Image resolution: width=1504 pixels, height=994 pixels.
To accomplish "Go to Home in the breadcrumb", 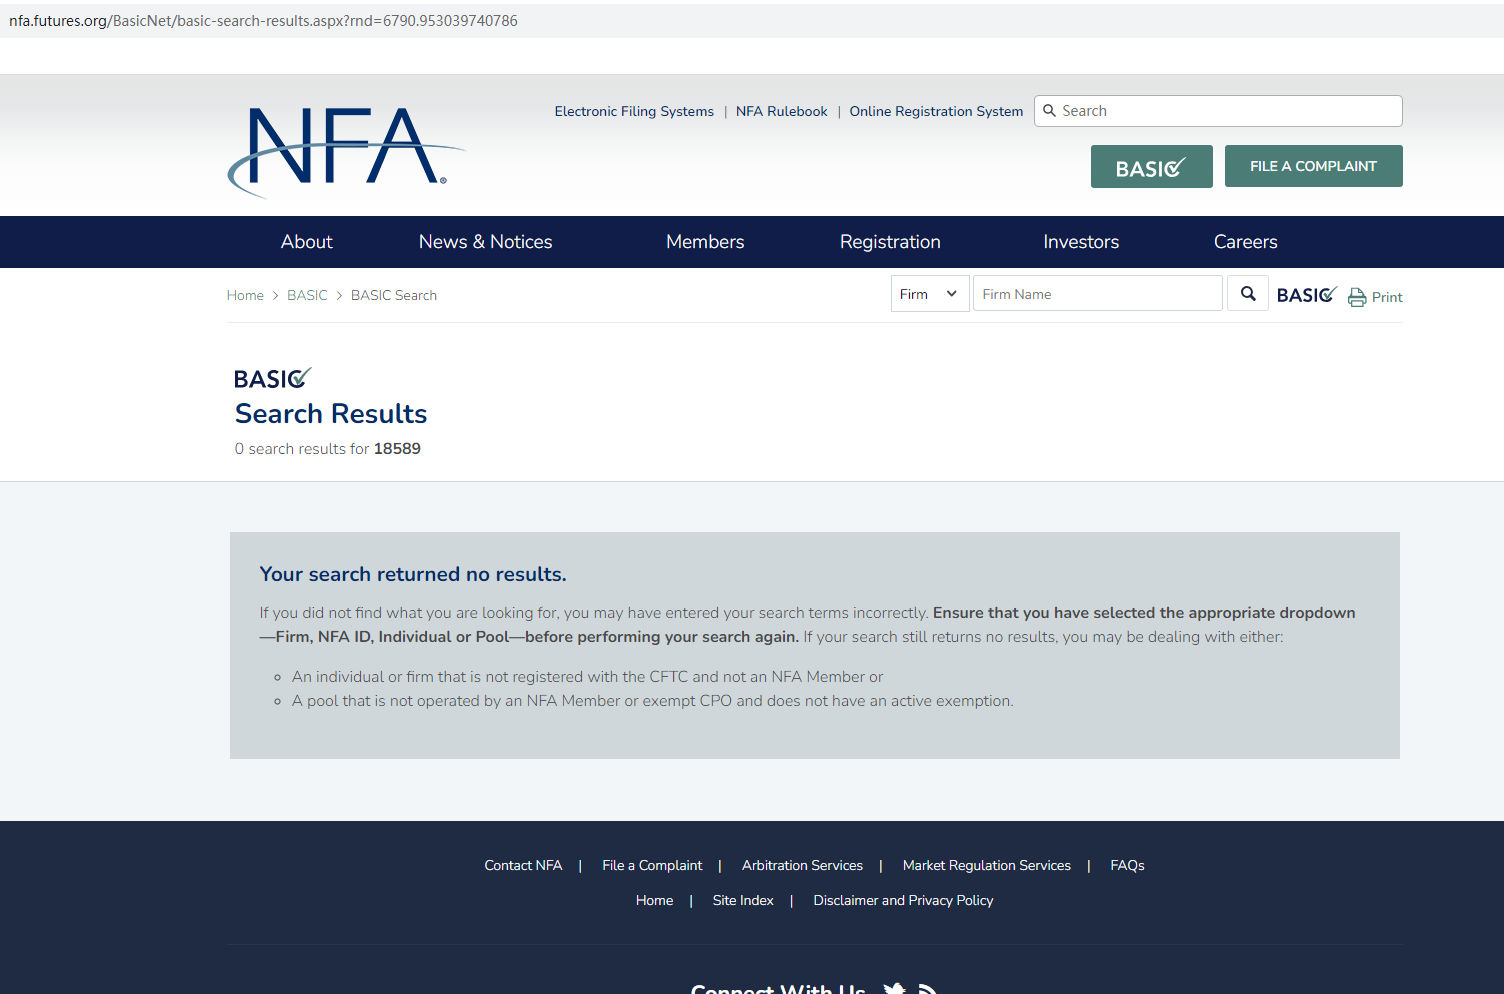I will (245, 295).
